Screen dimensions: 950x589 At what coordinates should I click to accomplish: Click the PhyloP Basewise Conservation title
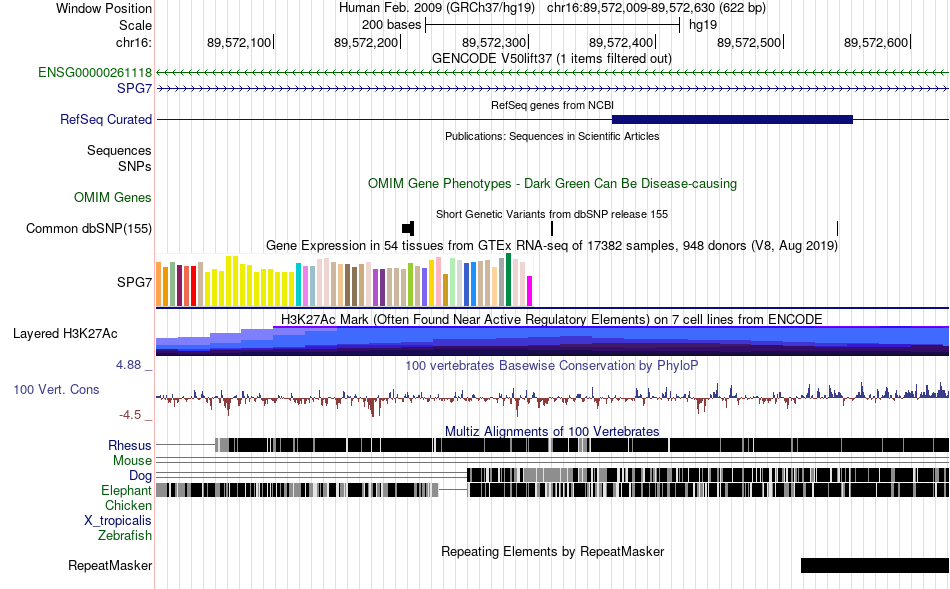(552, 365)
